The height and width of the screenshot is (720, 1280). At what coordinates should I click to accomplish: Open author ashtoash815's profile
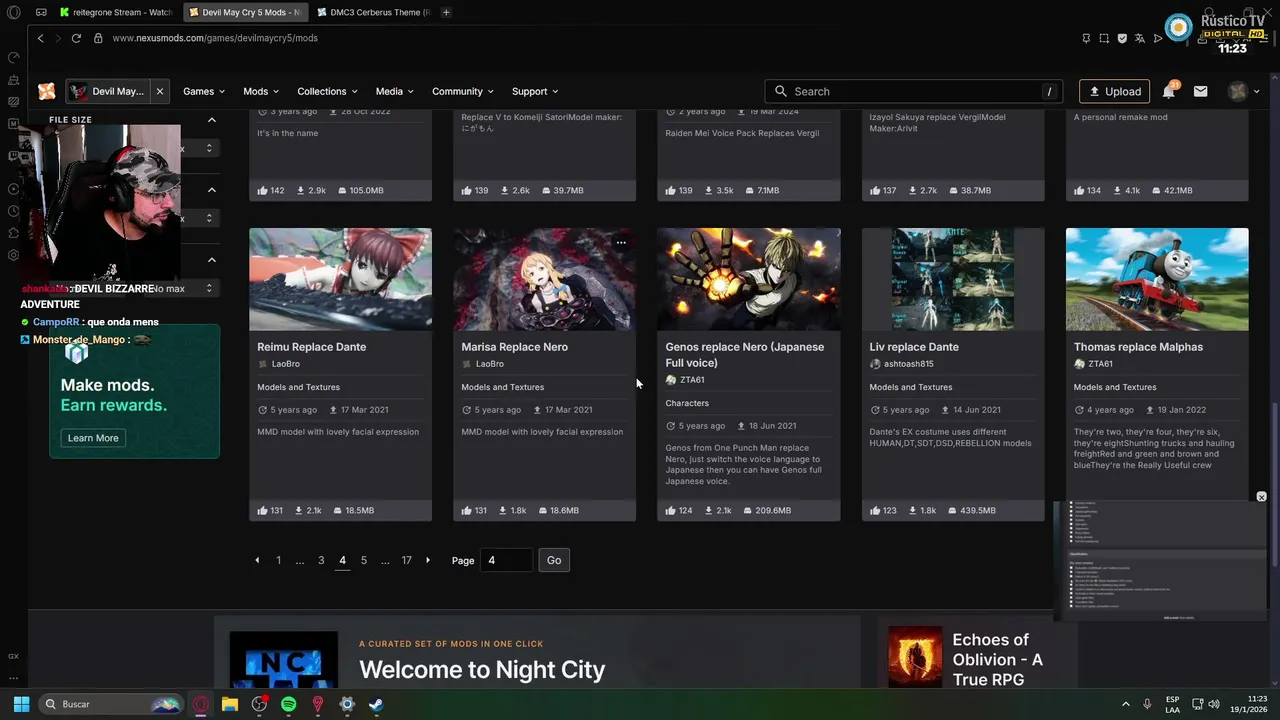coord(908,364)
